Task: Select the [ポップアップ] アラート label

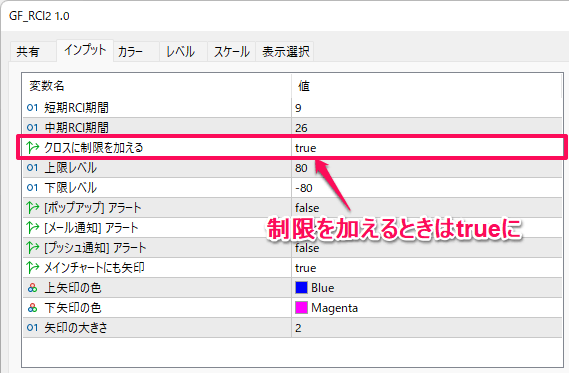Action: click(x=93, y=208)
